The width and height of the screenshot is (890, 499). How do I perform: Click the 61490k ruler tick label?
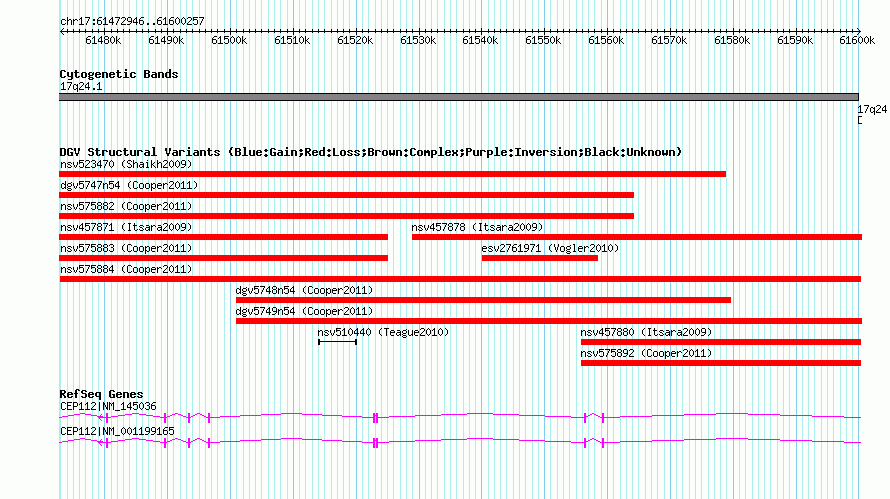point(166,40)
